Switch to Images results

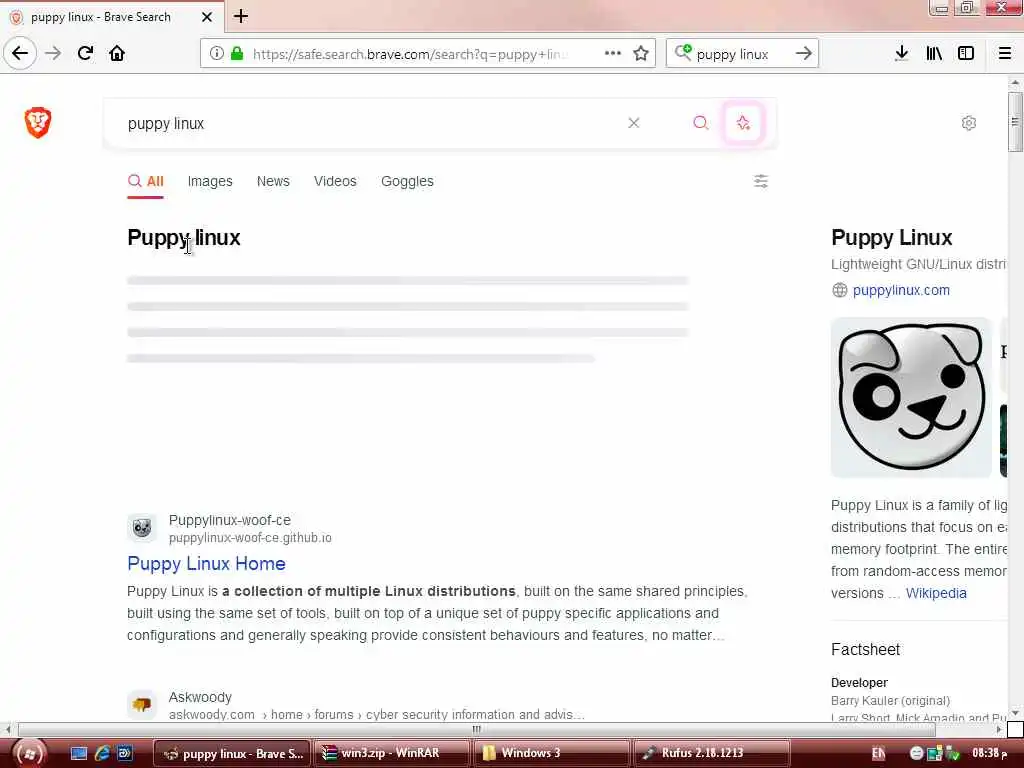210,182
